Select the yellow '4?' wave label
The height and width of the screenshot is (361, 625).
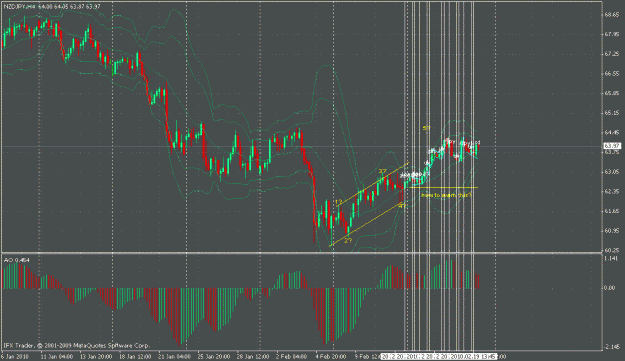pyautogui.click(x=402, y=205)
